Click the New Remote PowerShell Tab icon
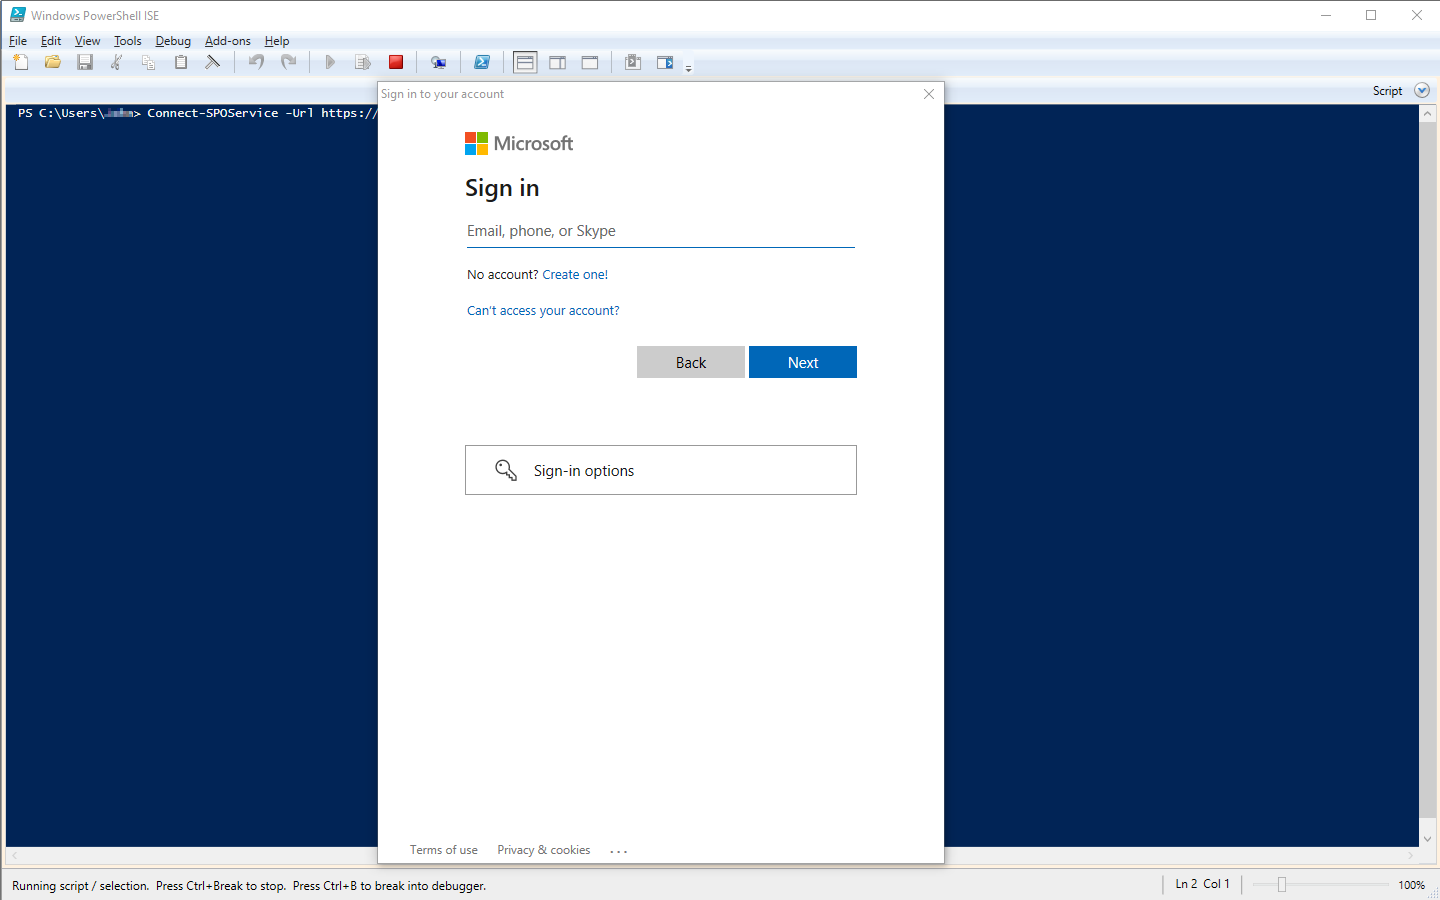1440x900 pixels. click(x=438, y=62)
